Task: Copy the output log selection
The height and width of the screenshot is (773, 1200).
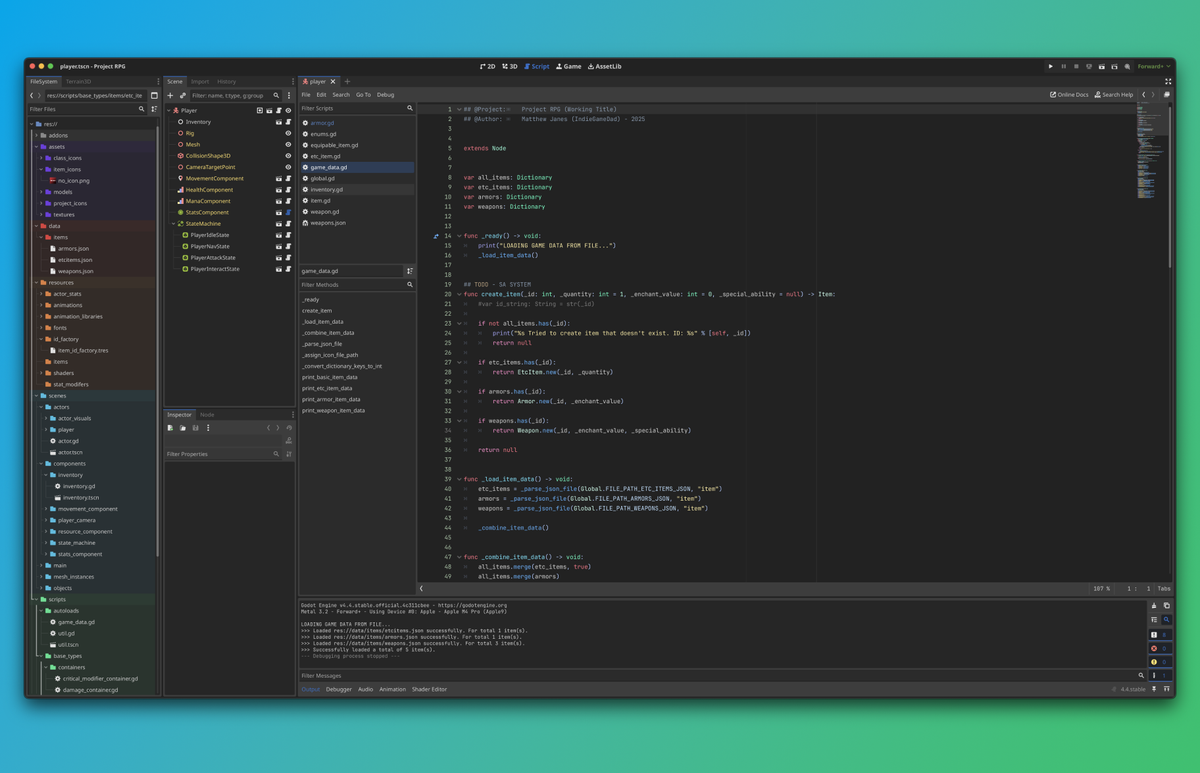Action: pos(1167,606)
